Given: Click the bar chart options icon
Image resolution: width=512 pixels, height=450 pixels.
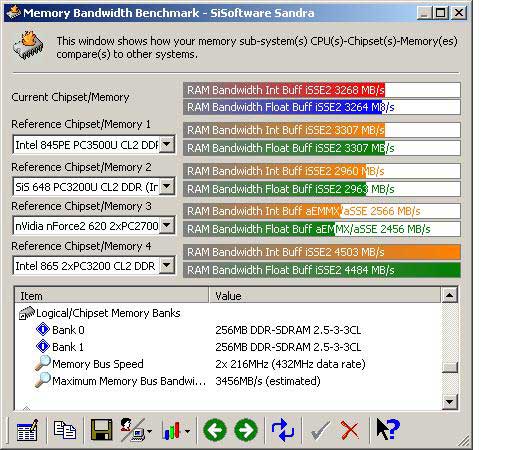Looking at the screenshot, I should coord(171,431).
